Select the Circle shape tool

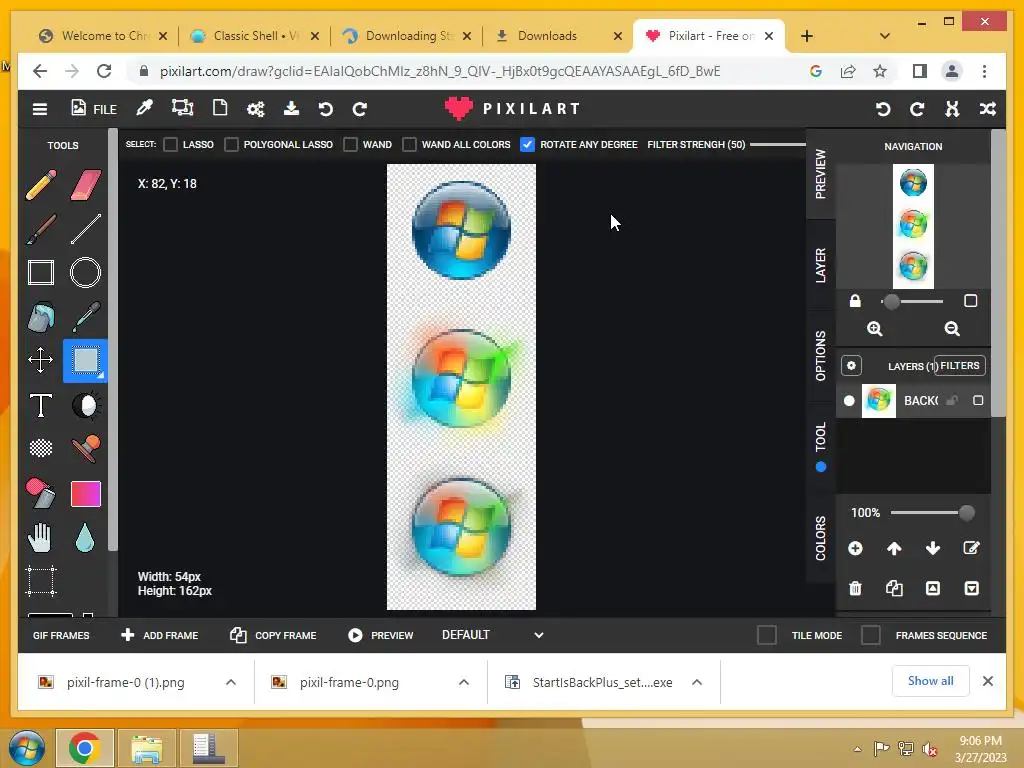click(86, 273)
